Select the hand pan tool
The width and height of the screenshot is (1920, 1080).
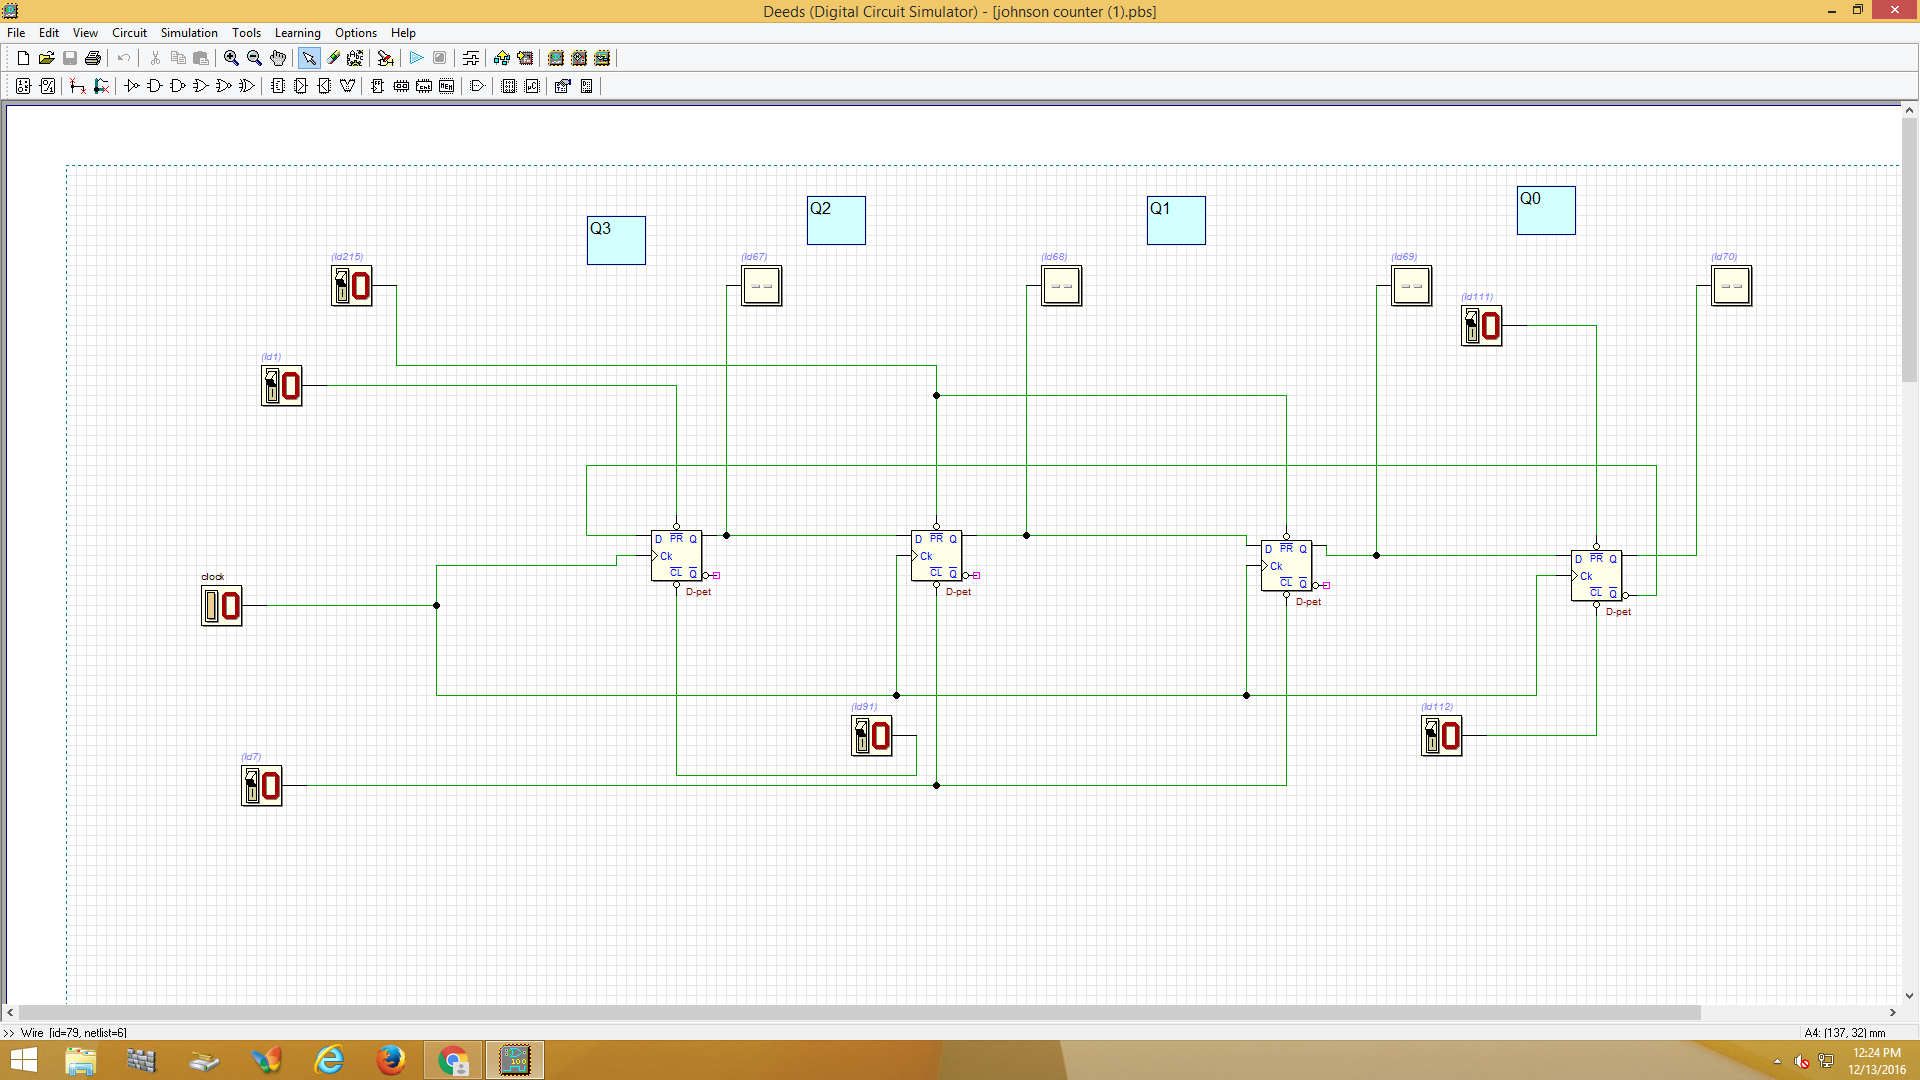coord(278,58)
